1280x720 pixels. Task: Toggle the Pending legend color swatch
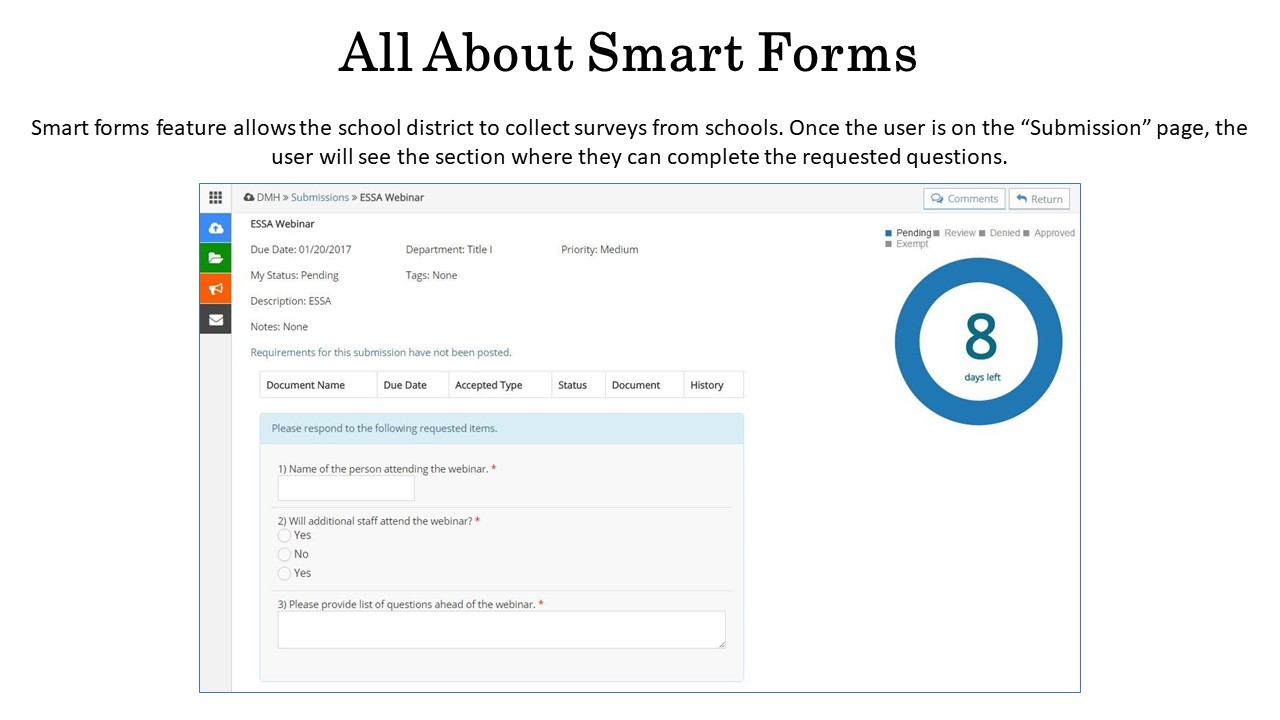click(x=888, y=233)
